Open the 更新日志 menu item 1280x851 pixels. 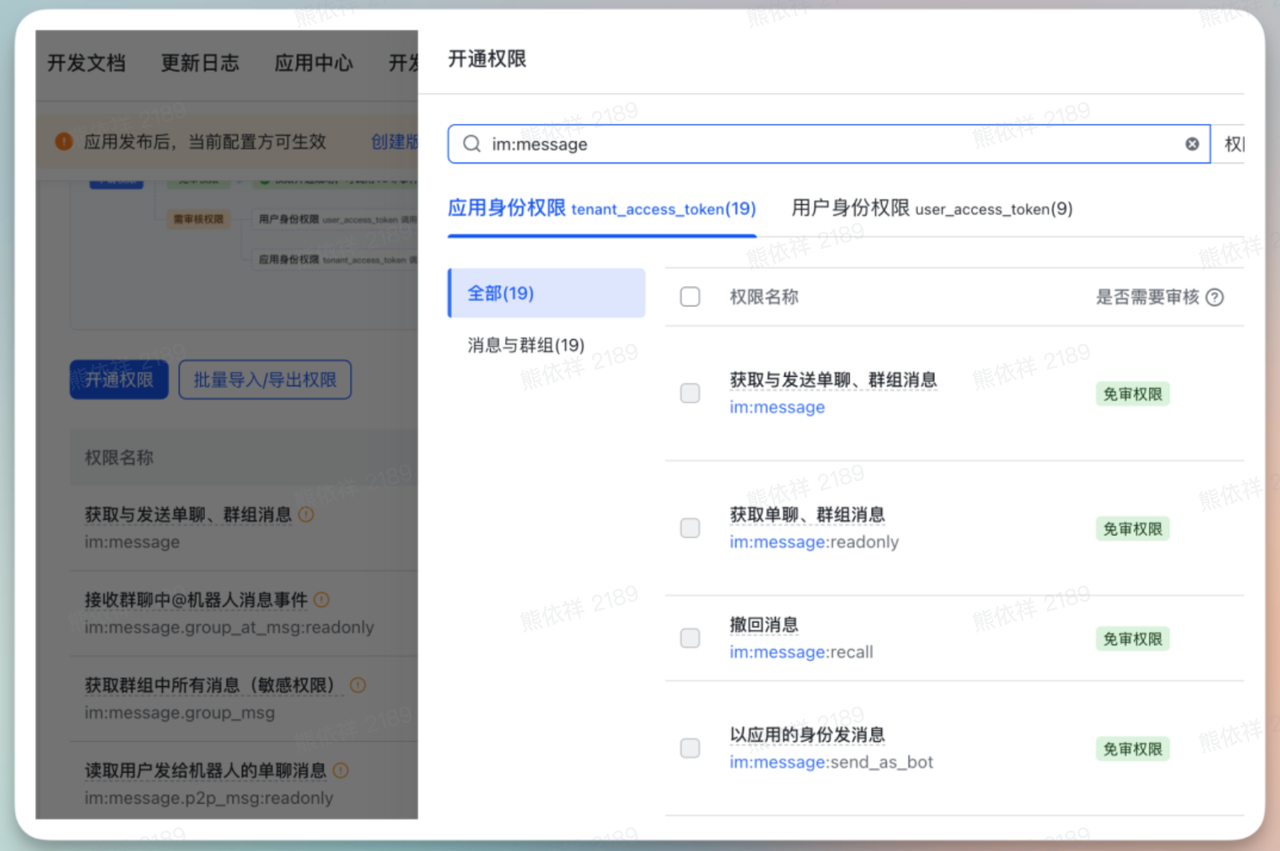pos(199,63)
